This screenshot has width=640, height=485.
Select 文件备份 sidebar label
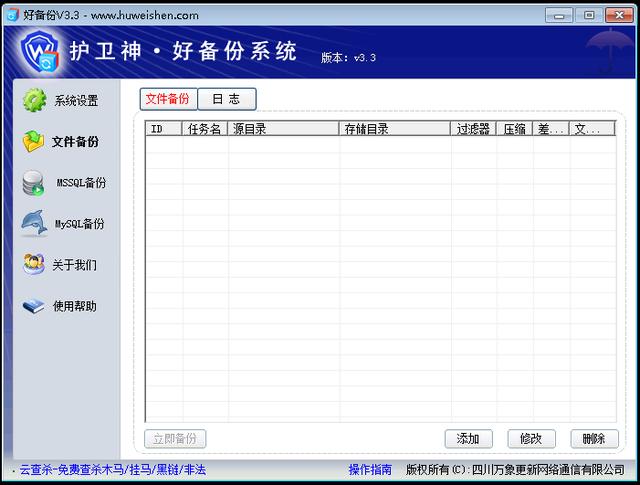click(75, 142)
